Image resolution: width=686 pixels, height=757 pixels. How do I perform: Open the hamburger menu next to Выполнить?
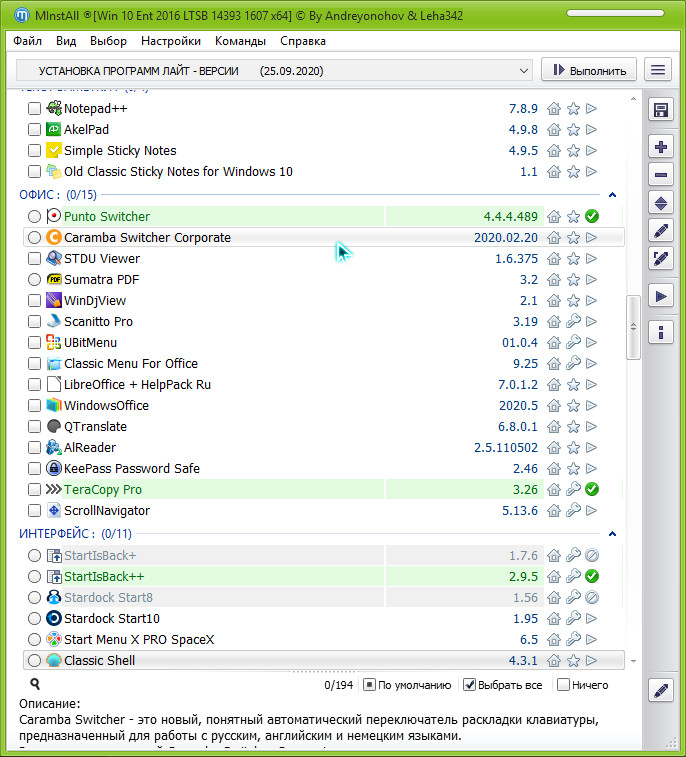point(658,70)
